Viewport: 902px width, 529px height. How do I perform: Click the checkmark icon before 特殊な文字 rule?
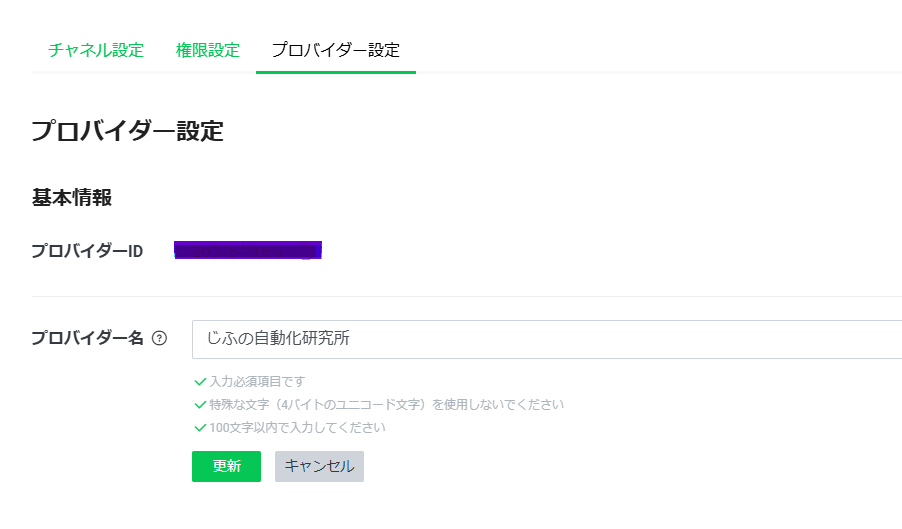pyautogui.click(x=200, y=405)
